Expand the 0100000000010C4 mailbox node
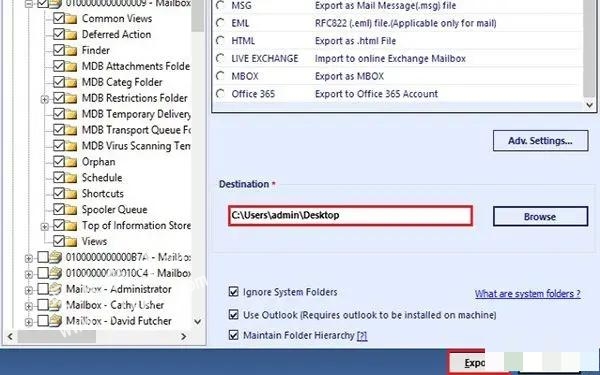This screenshot has width=600, height=375. (29, 274)
